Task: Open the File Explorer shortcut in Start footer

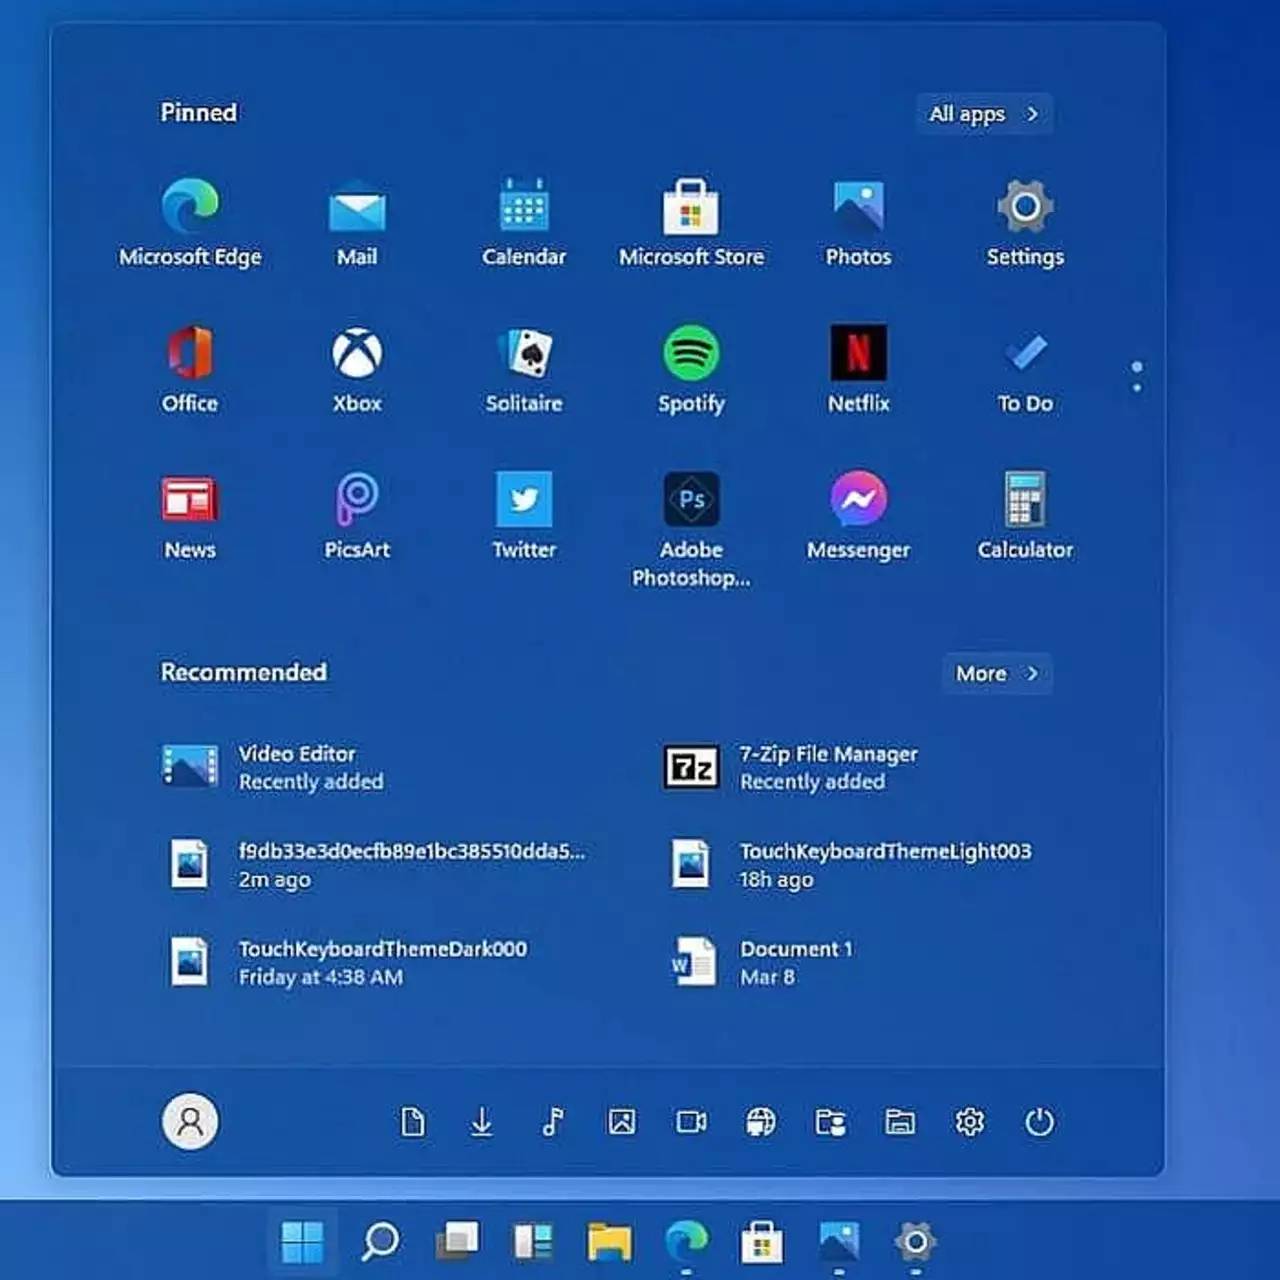Action: point(900,1122)
